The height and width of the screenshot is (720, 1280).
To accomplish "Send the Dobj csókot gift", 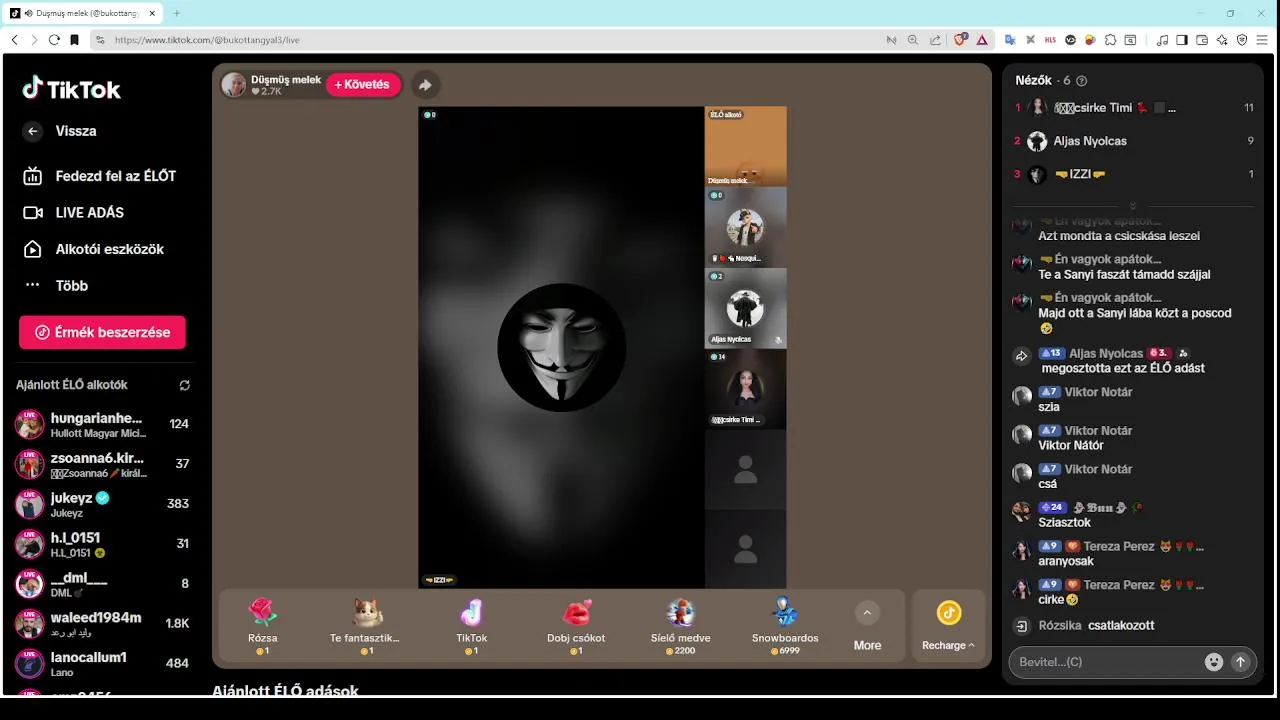I will click(x=576, y=625).
